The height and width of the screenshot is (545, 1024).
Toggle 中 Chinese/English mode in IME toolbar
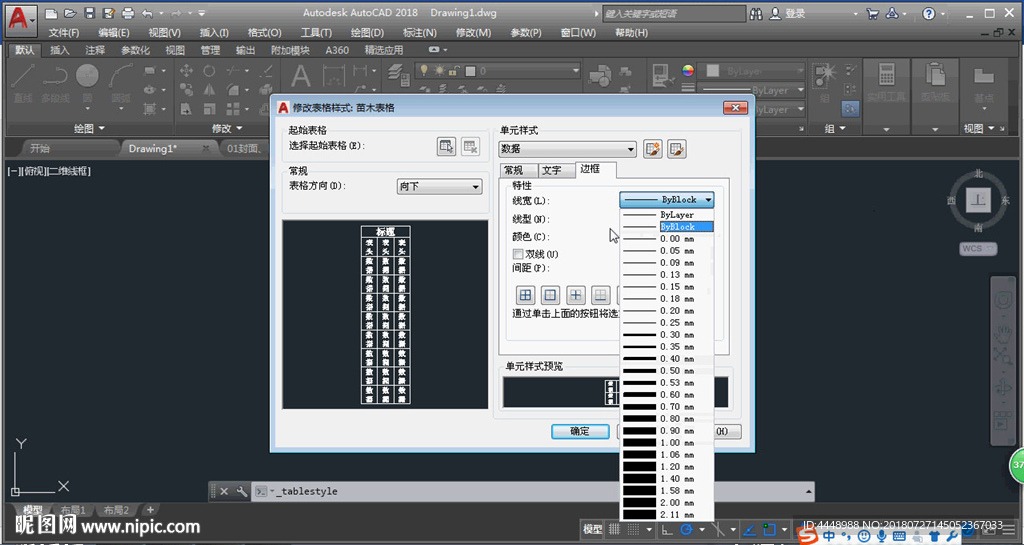click(x=829, y=536)
